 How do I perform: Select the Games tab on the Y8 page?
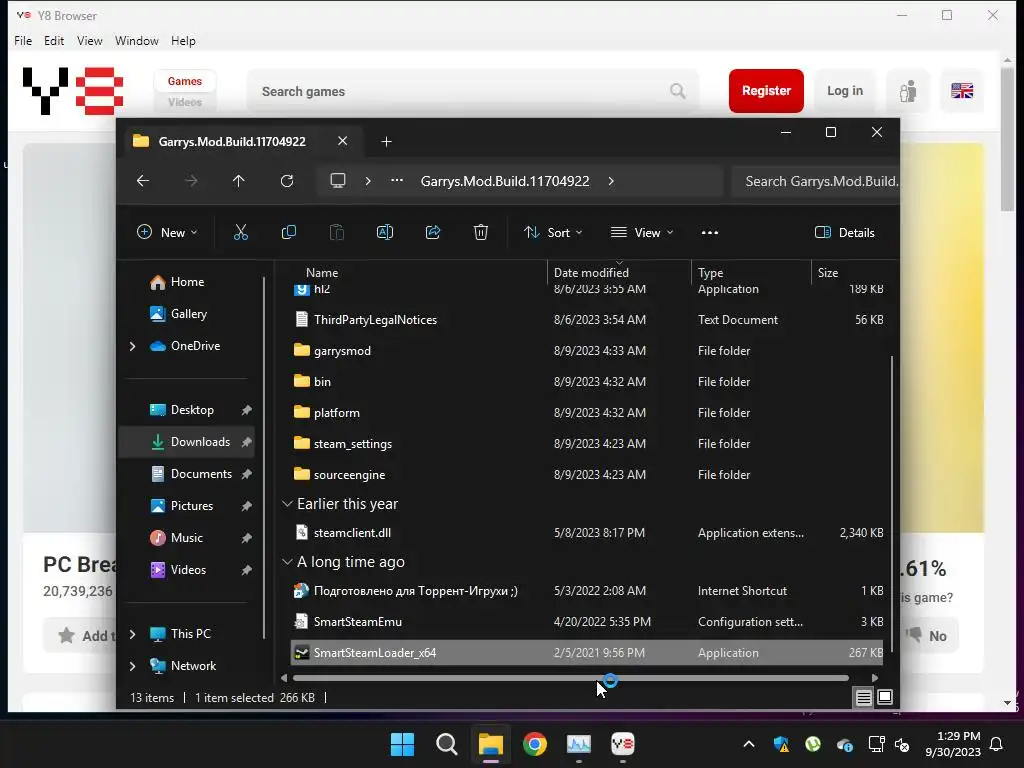click(185, 81)
